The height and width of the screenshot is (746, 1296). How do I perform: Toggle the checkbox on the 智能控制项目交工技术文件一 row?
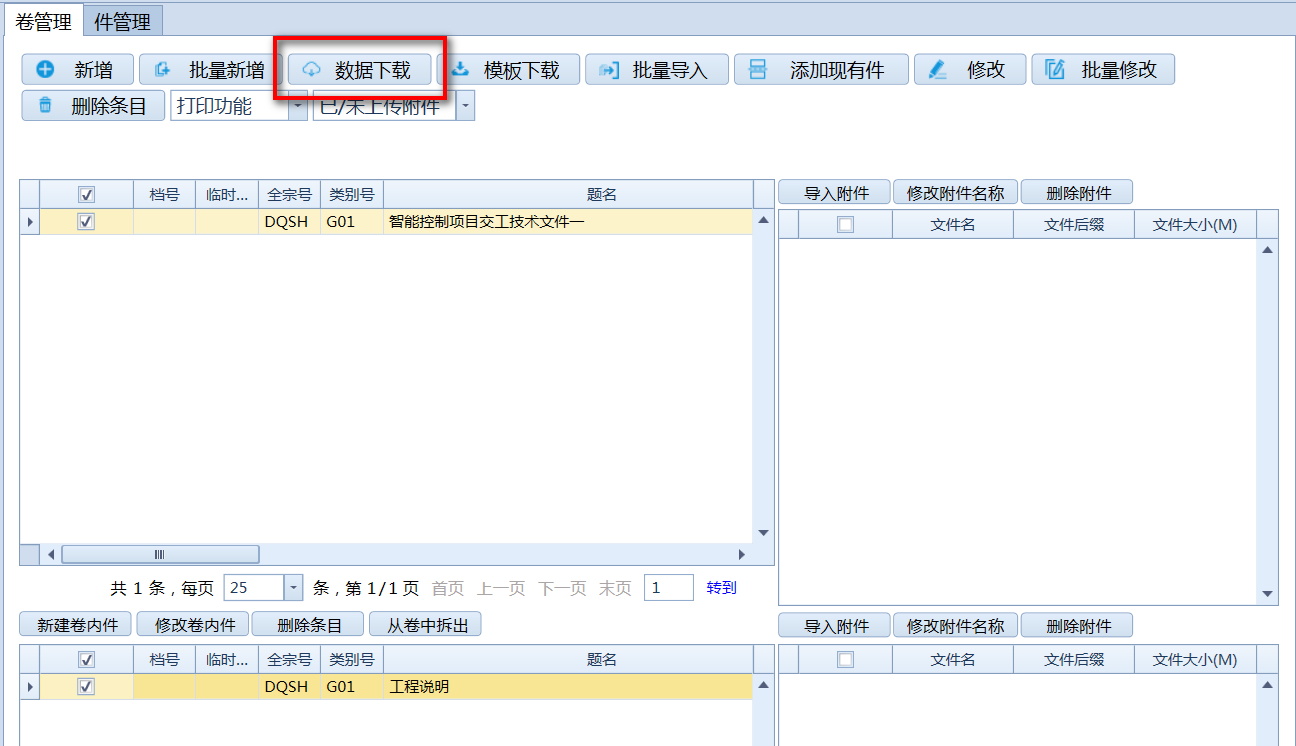[85, 221]
